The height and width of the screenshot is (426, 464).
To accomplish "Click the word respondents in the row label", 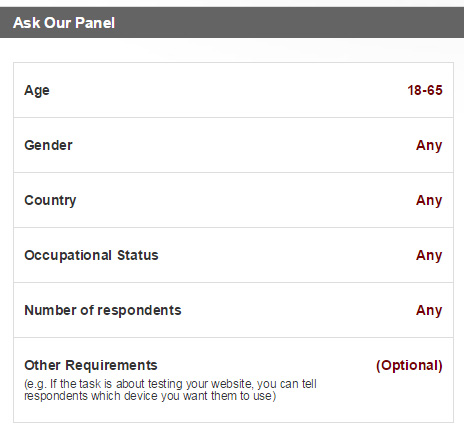I will (139, 310).
